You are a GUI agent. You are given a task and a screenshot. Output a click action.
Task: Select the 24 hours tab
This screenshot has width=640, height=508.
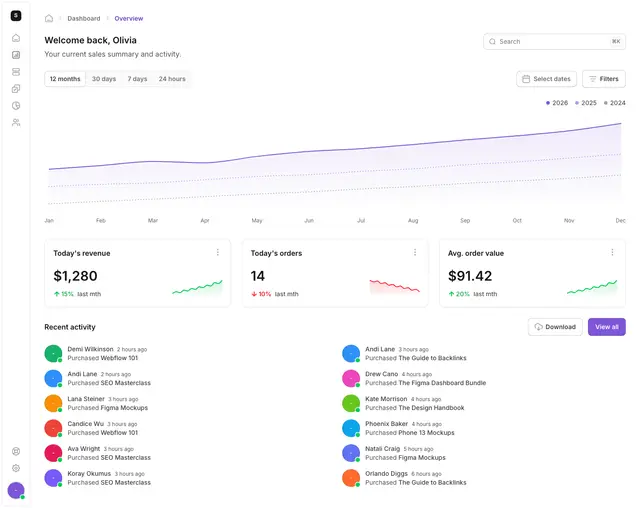[172, 79]
